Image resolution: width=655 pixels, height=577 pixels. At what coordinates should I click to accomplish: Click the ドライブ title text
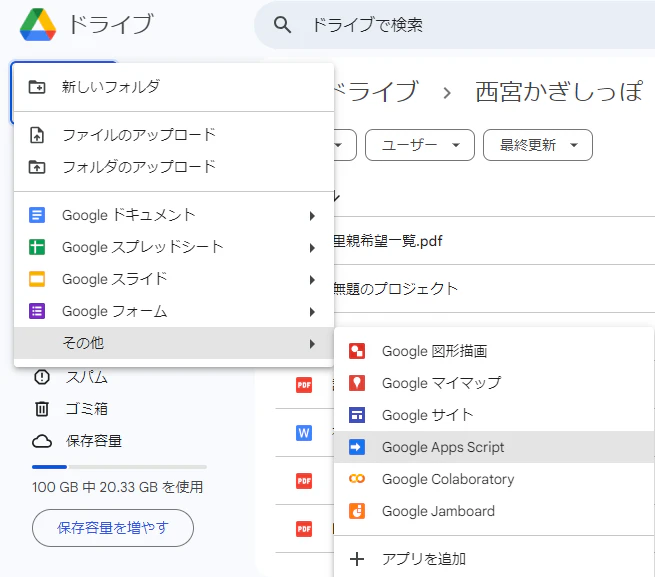(x=111, y=24)
